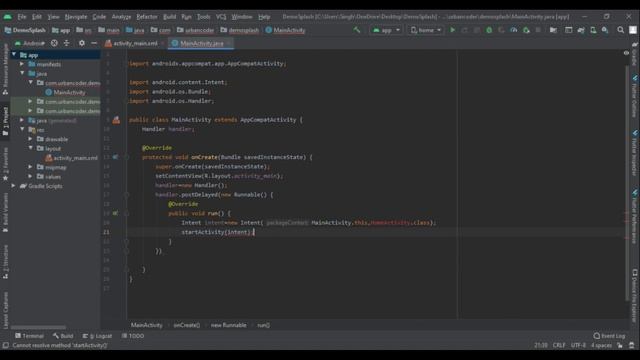Click Project panel horizontal scrollbar

[x=38, y=327]
